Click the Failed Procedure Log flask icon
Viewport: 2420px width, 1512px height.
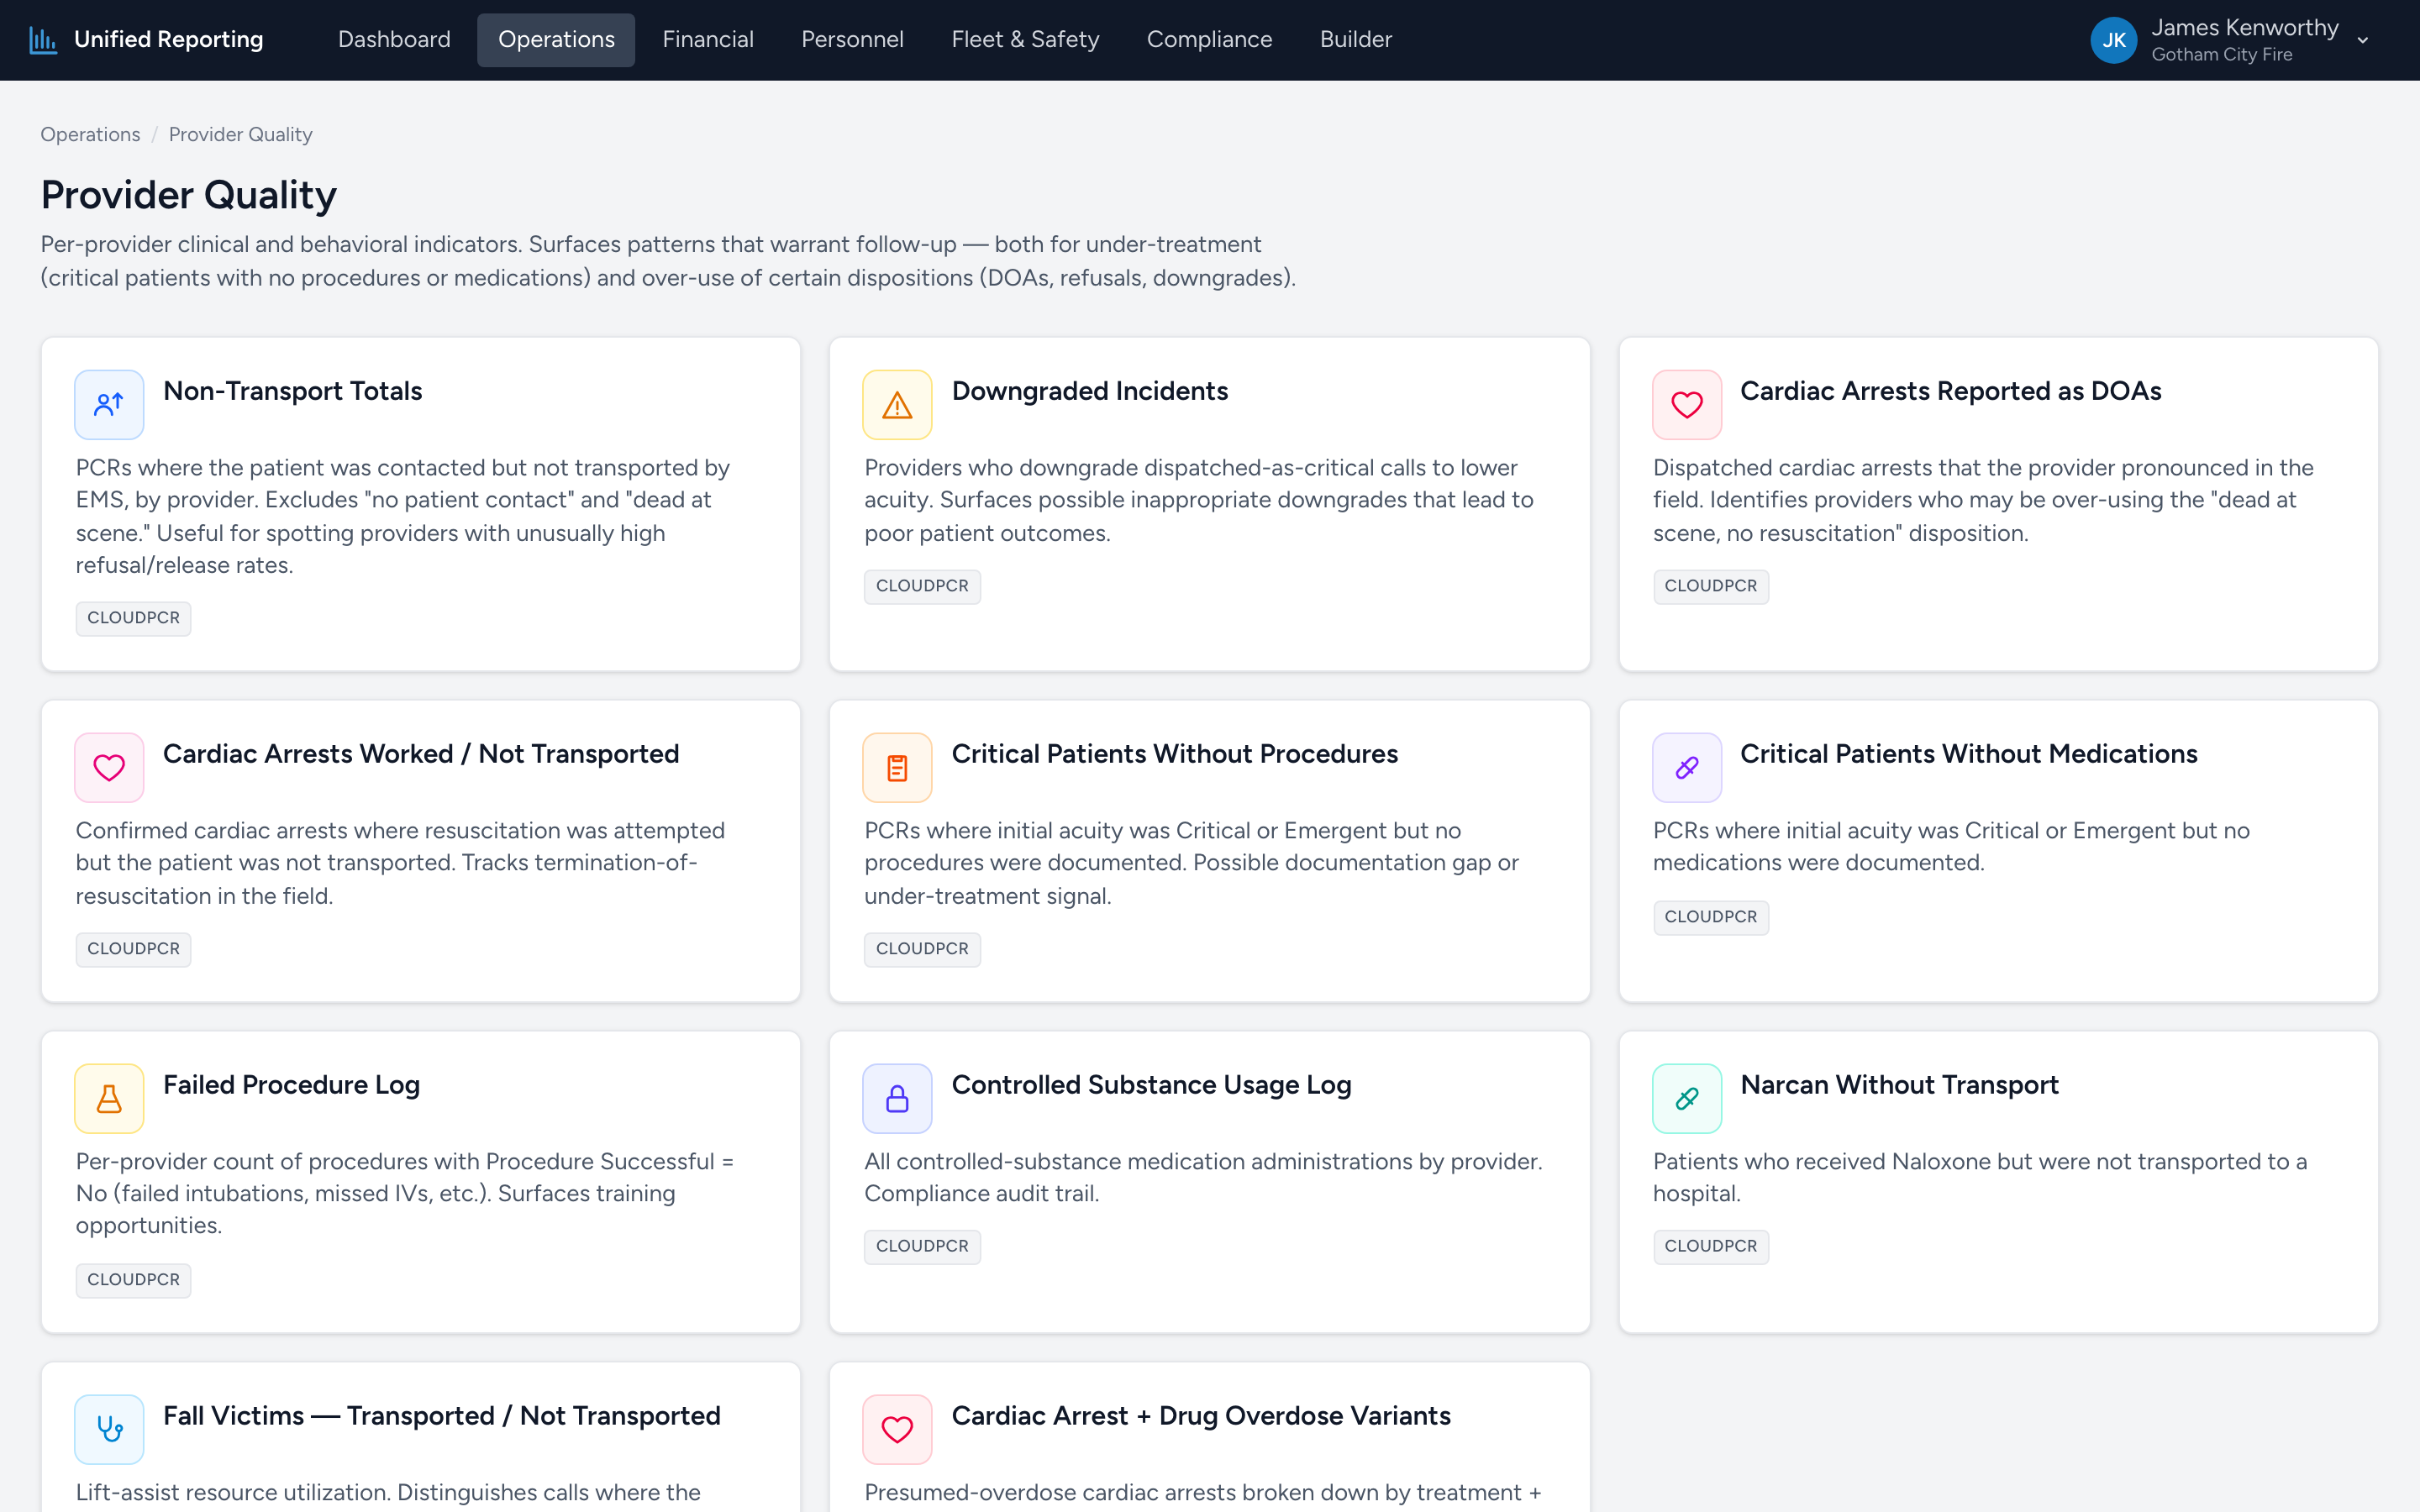(109, 1098)
